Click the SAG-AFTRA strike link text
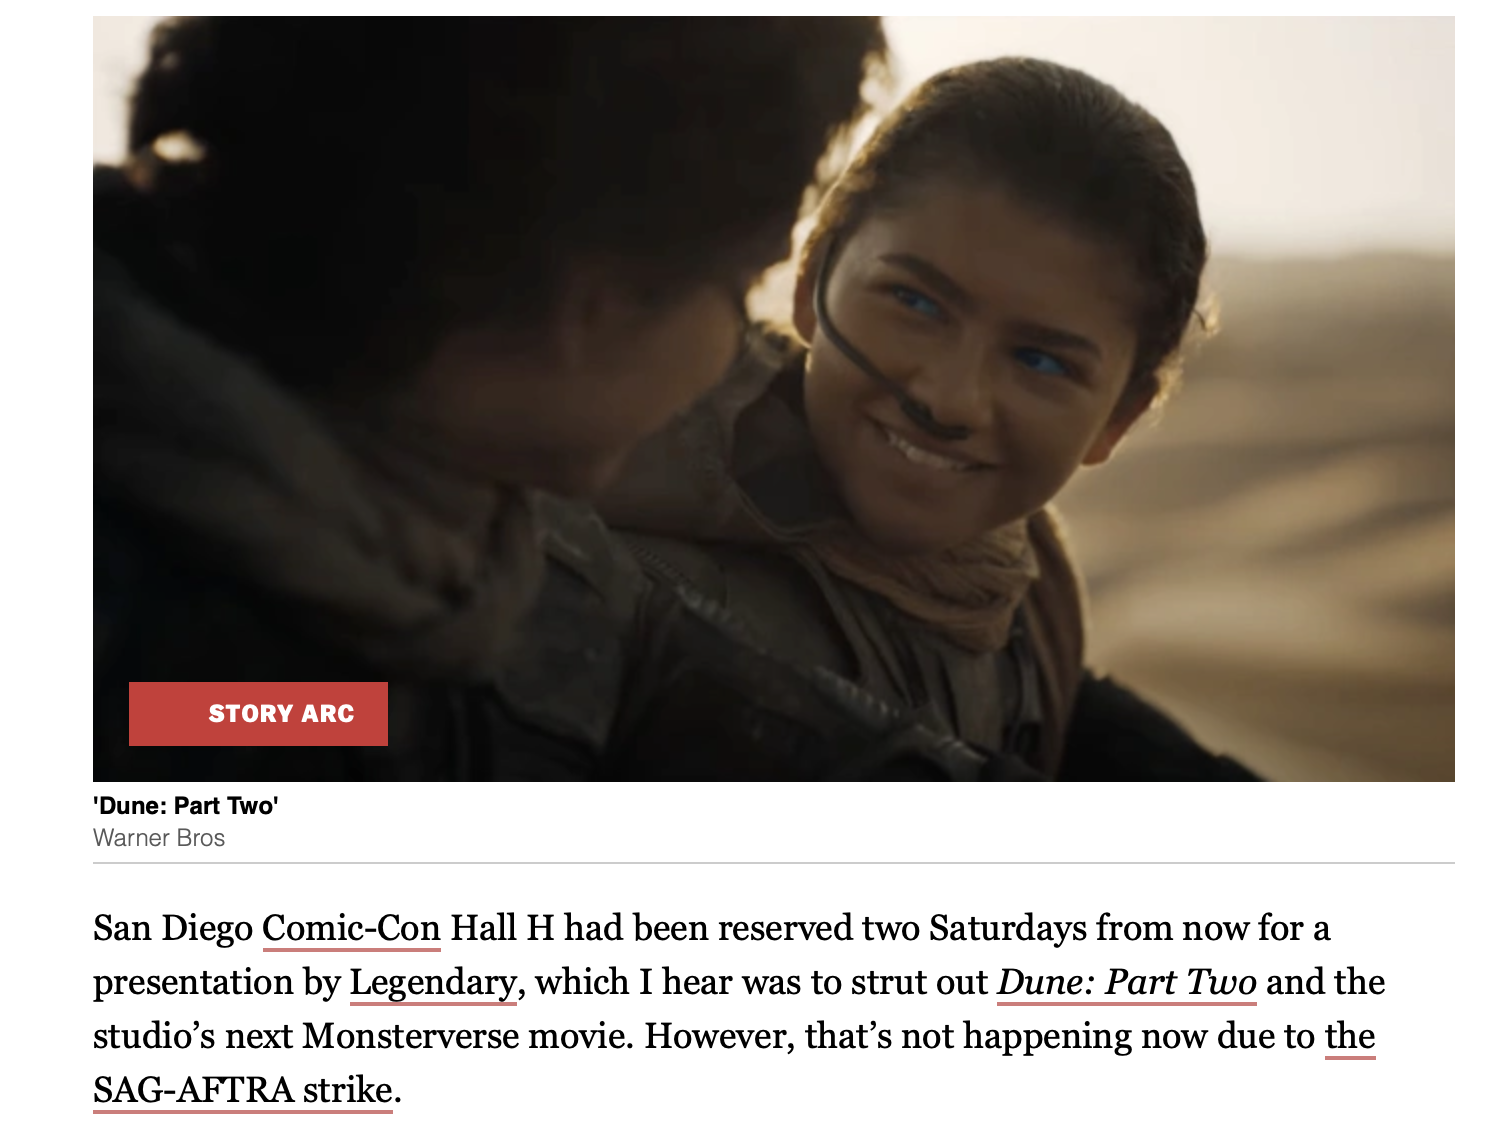Viewport: 1490px width, 1132px height. (x=243, y=1090)
